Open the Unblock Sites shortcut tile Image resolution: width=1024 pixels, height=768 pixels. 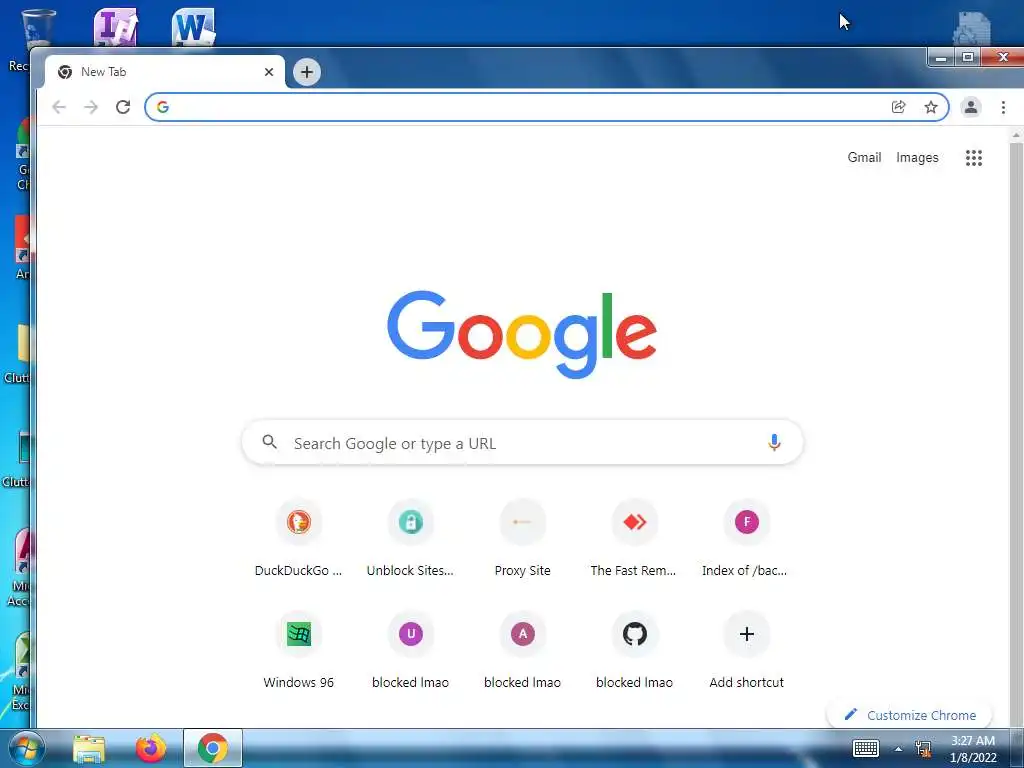410,537
